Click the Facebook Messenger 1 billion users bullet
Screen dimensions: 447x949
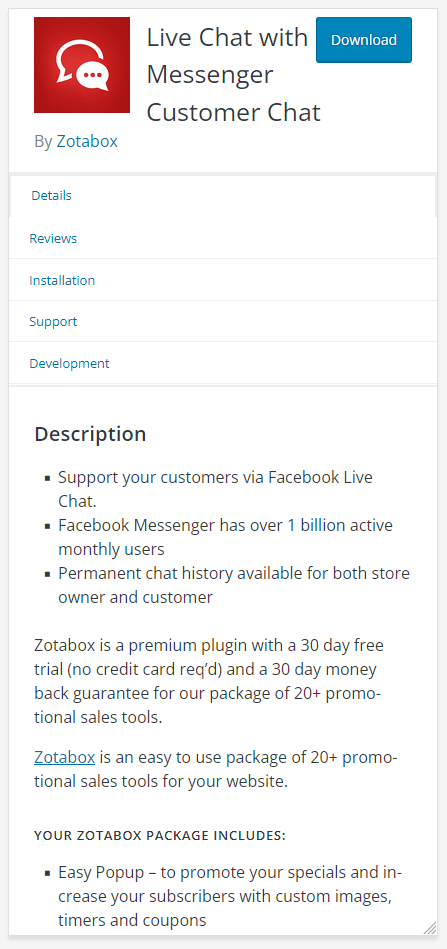[225, 537]
